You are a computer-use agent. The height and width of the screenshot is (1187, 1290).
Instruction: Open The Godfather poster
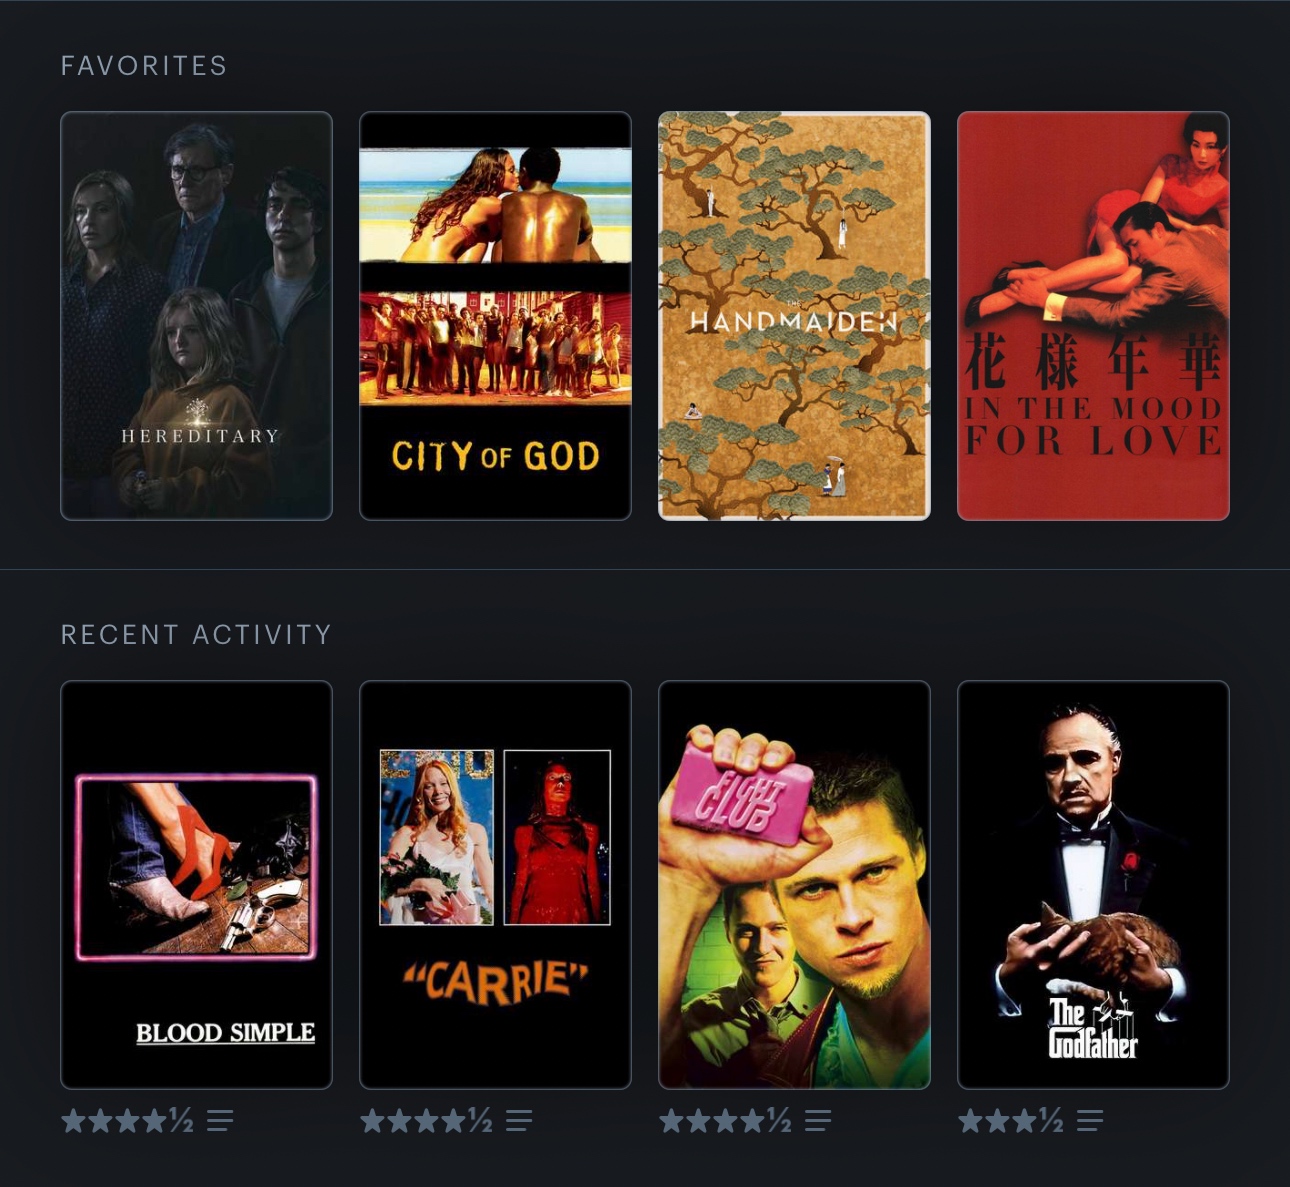pyautogui.click(x=1093, y=885)
